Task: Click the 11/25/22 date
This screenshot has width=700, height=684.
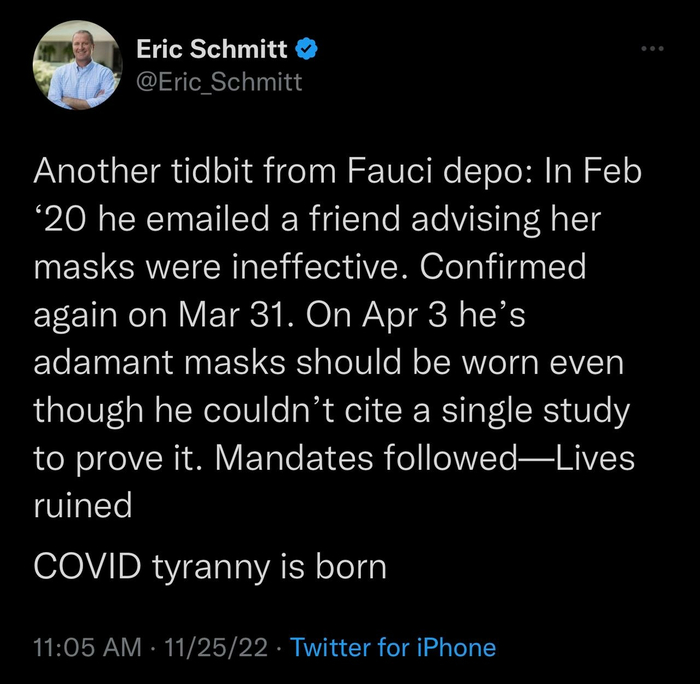Action: [x=217, y=647]
